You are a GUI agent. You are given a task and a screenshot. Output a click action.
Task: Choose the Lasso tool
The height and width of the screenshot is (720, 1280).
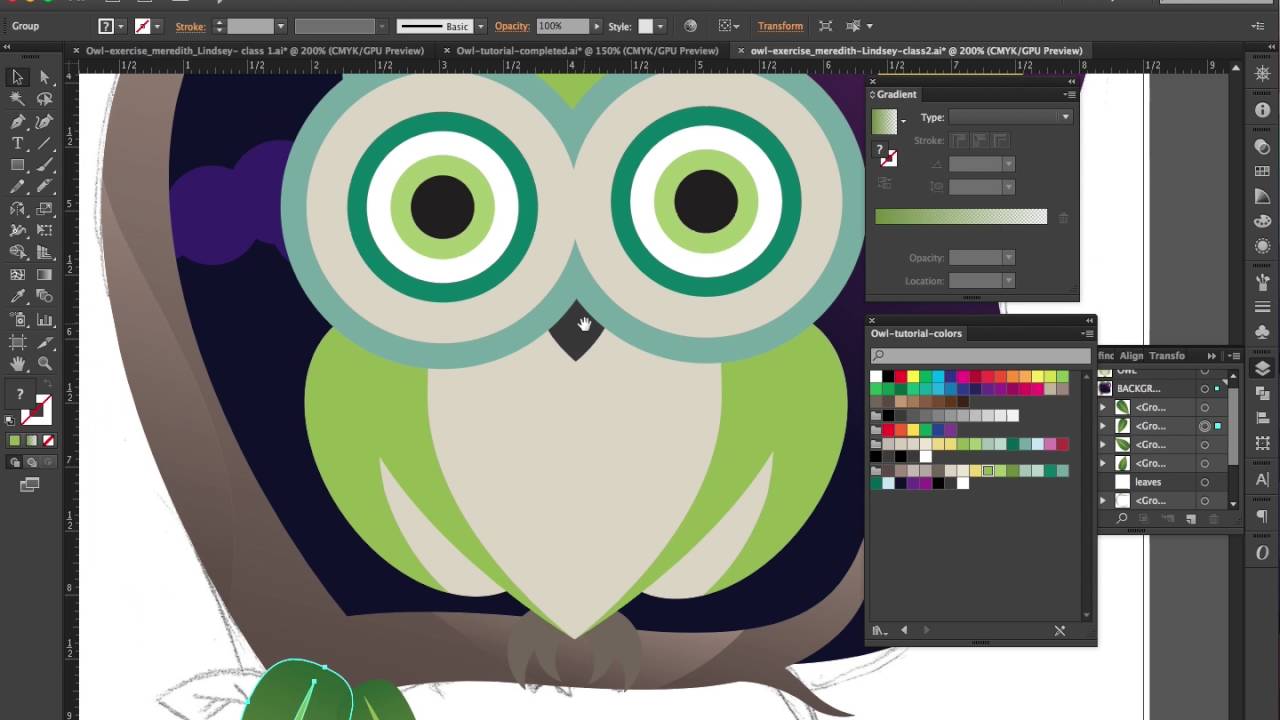click(x=44, y=99)
